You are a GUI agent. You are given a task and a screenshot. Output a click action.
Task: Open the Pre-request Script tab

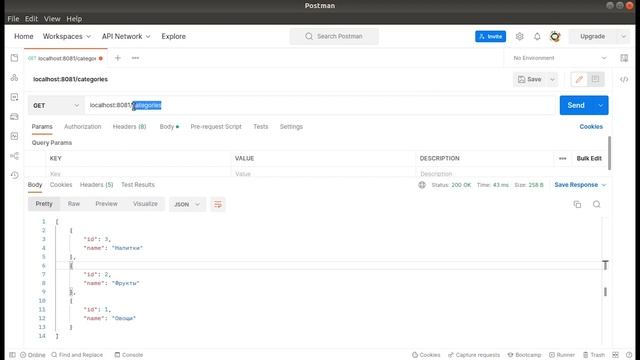pyautogui.click(x=216, y=127)
